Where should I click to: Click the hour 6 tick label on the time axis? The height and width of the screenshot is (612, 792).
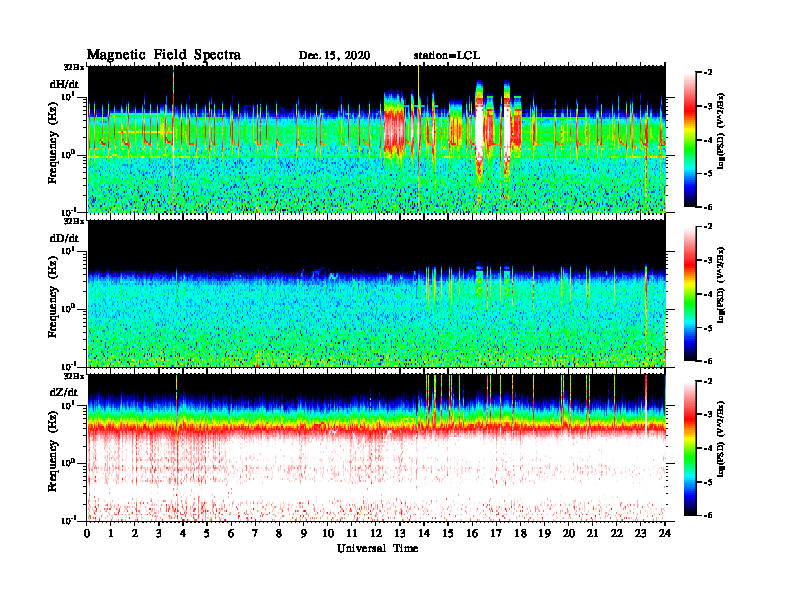231,534
